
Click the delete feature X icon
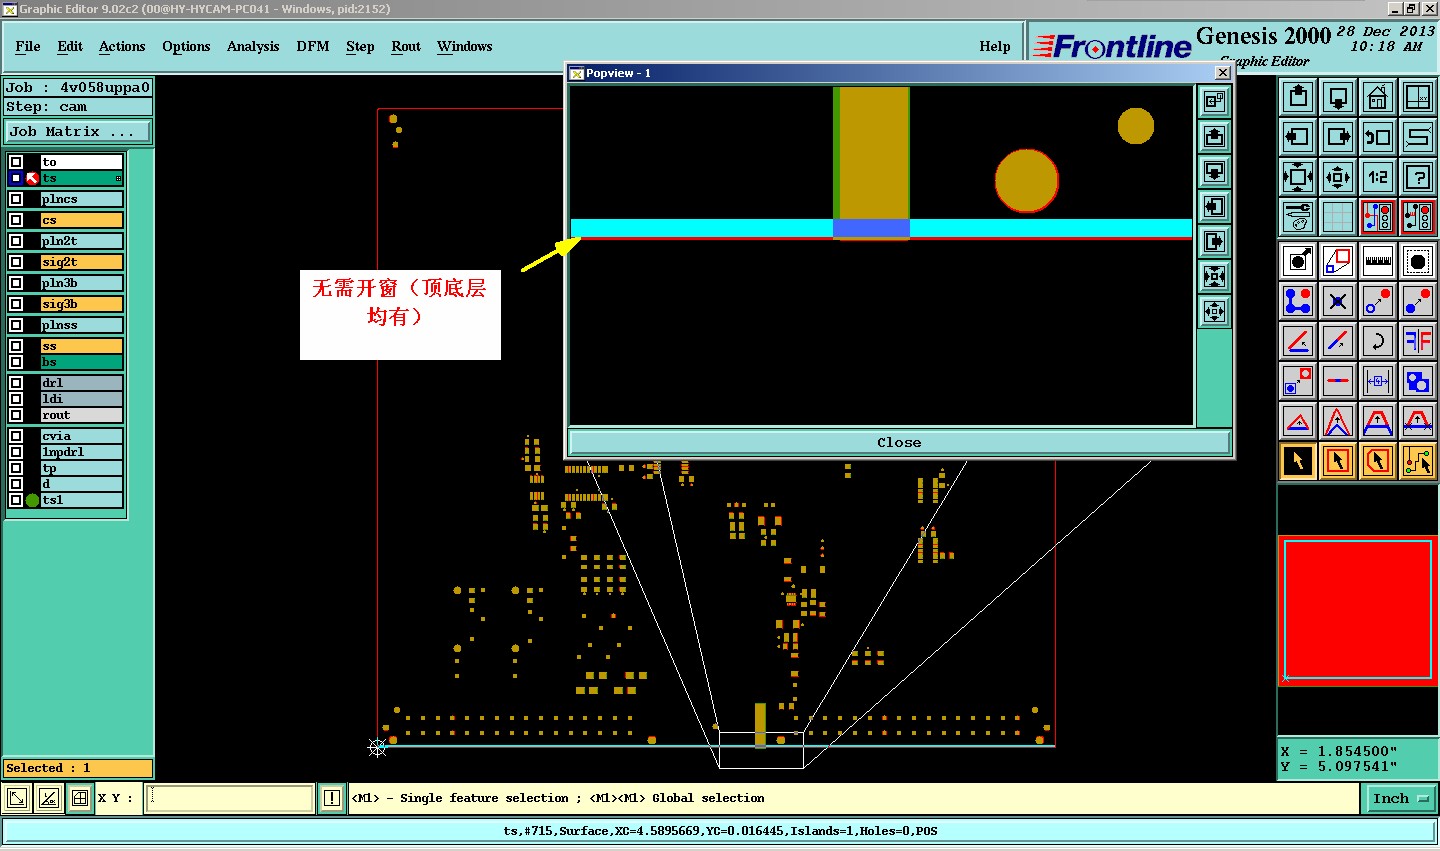[1338, 301]
